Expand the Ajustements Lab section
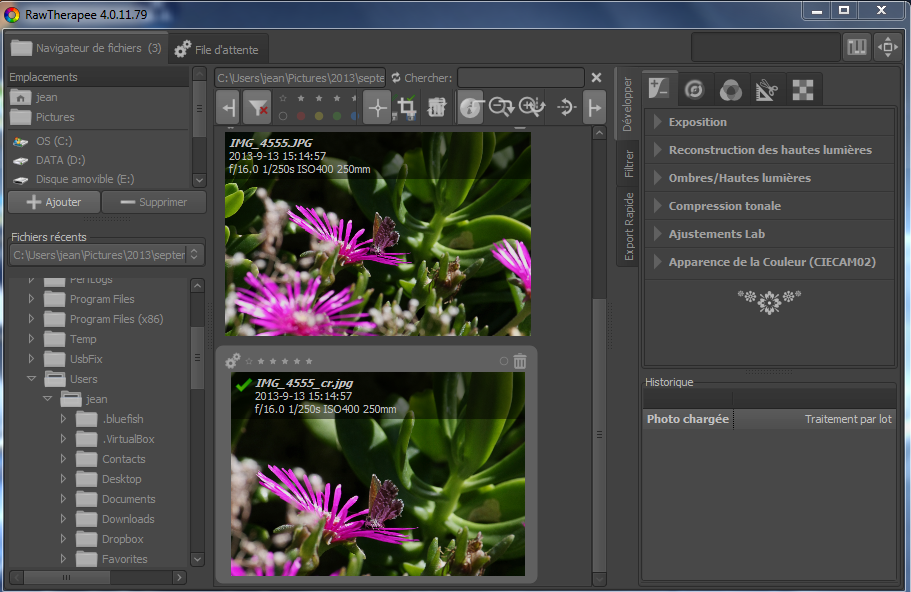This screenshot has width=911, height=592. pyautogui.click(x=769, y=234)
